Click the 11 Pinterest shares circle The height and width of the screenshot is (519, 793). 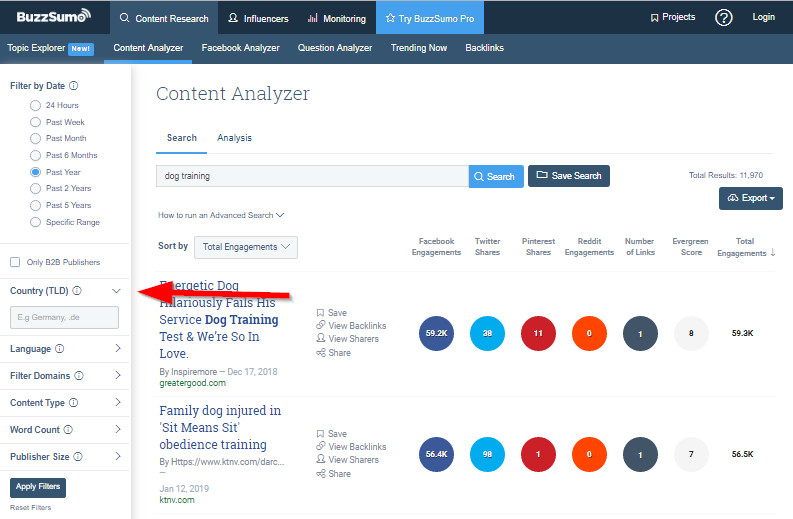click(x=538, y=333)
